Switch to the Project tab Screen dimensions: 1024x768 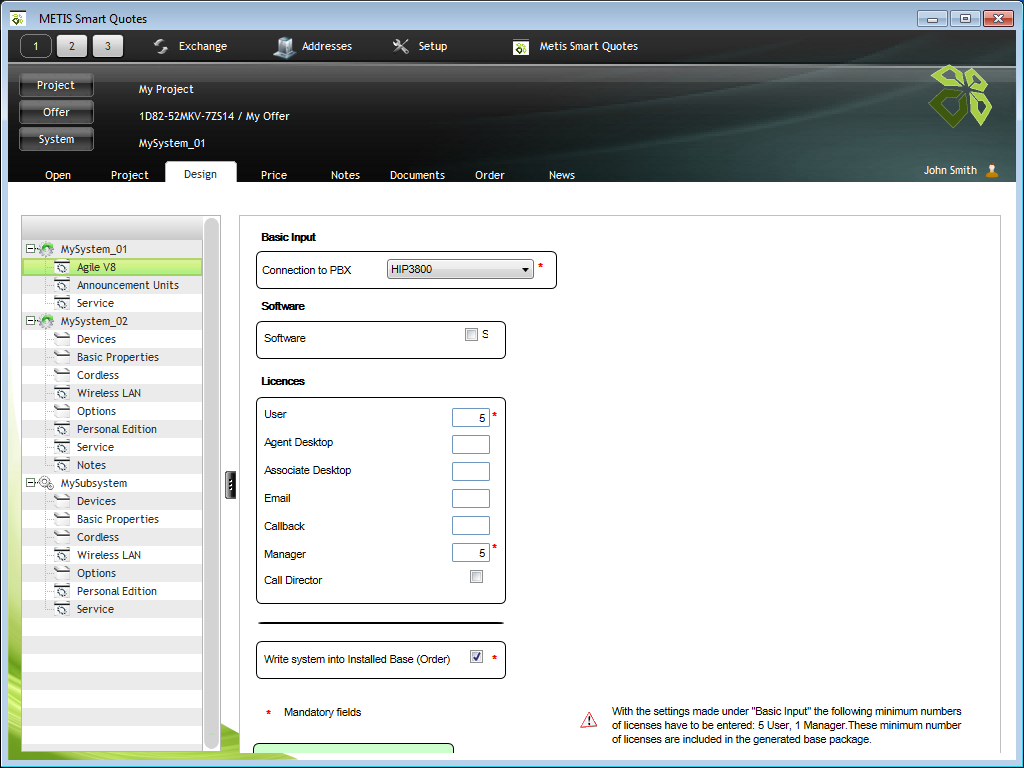129,175
